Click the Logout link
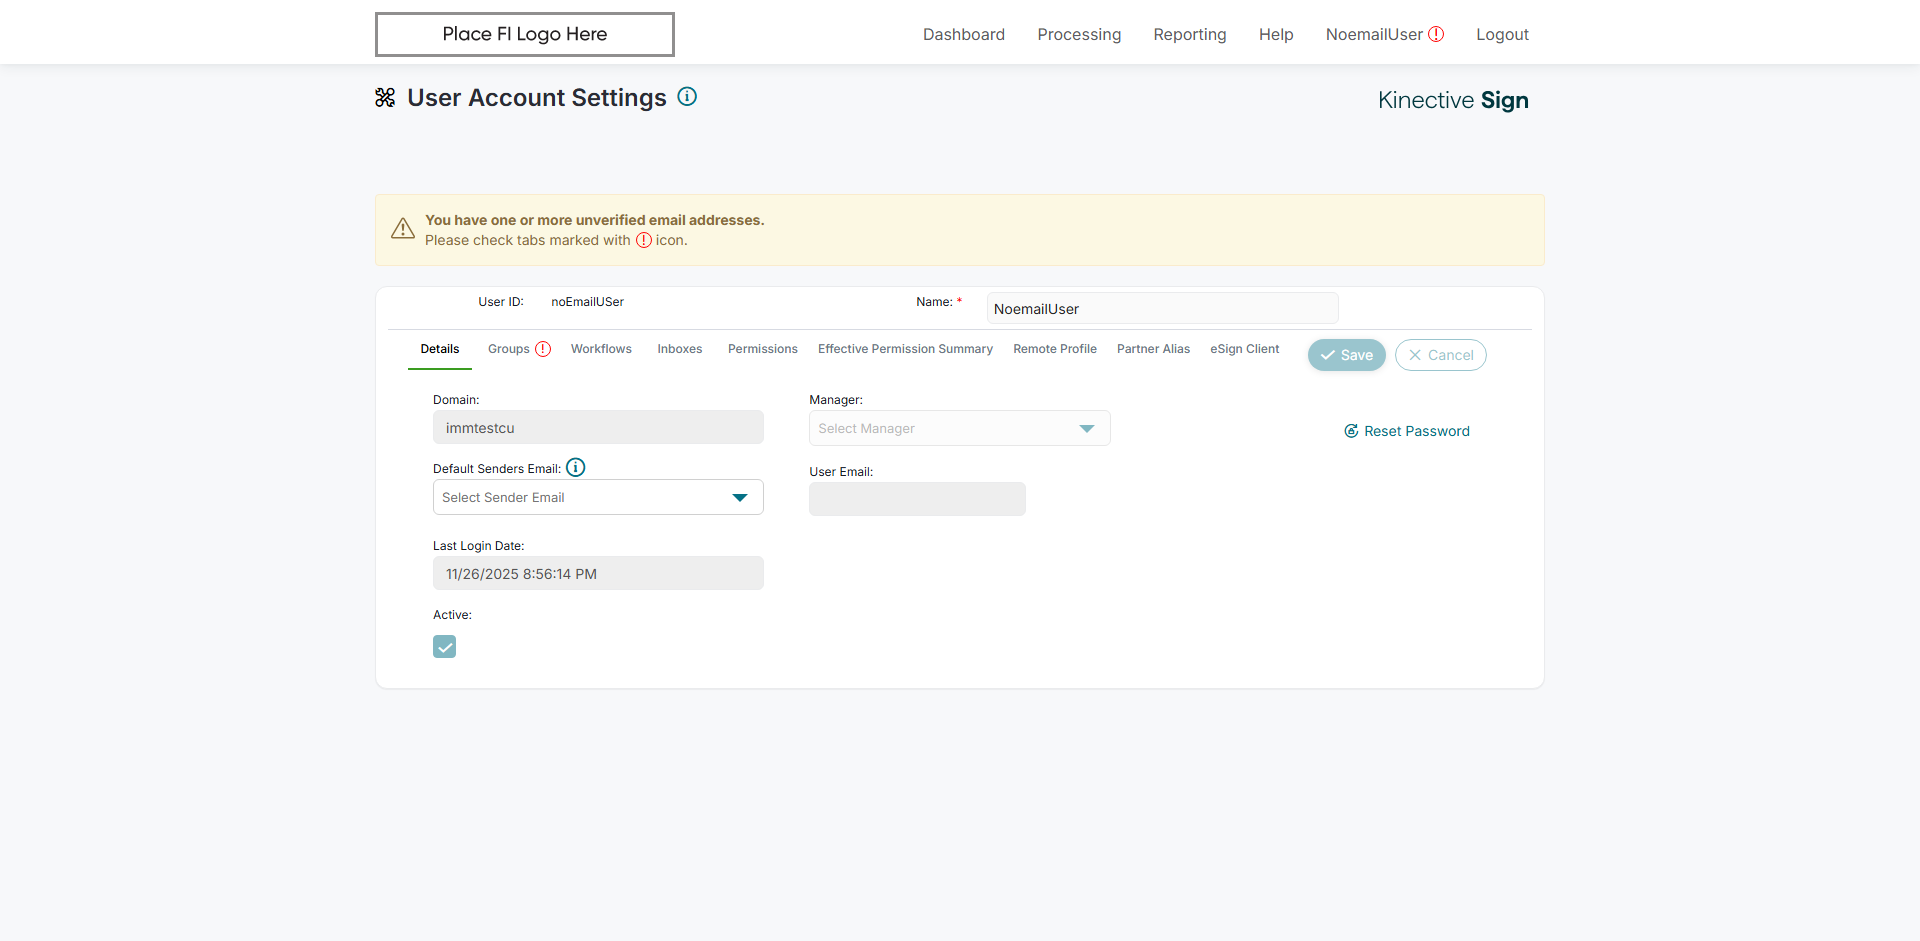This screenshot has height=941, width=1920. pyautogui.click(x=1502, y=34)
